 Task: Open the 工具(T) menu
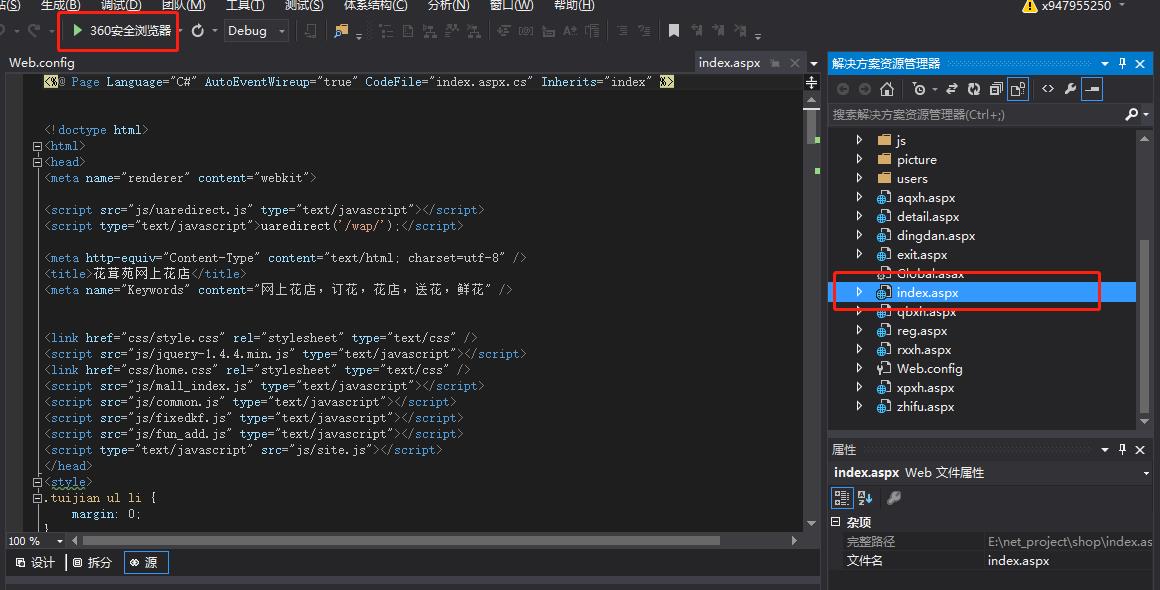244,5
